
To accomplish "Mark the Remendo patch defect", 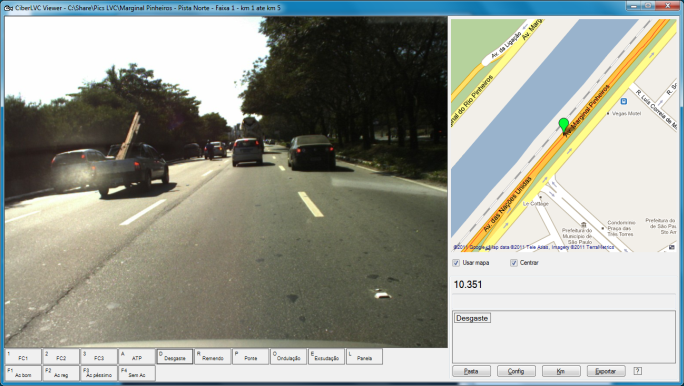I will coord(212,356).
